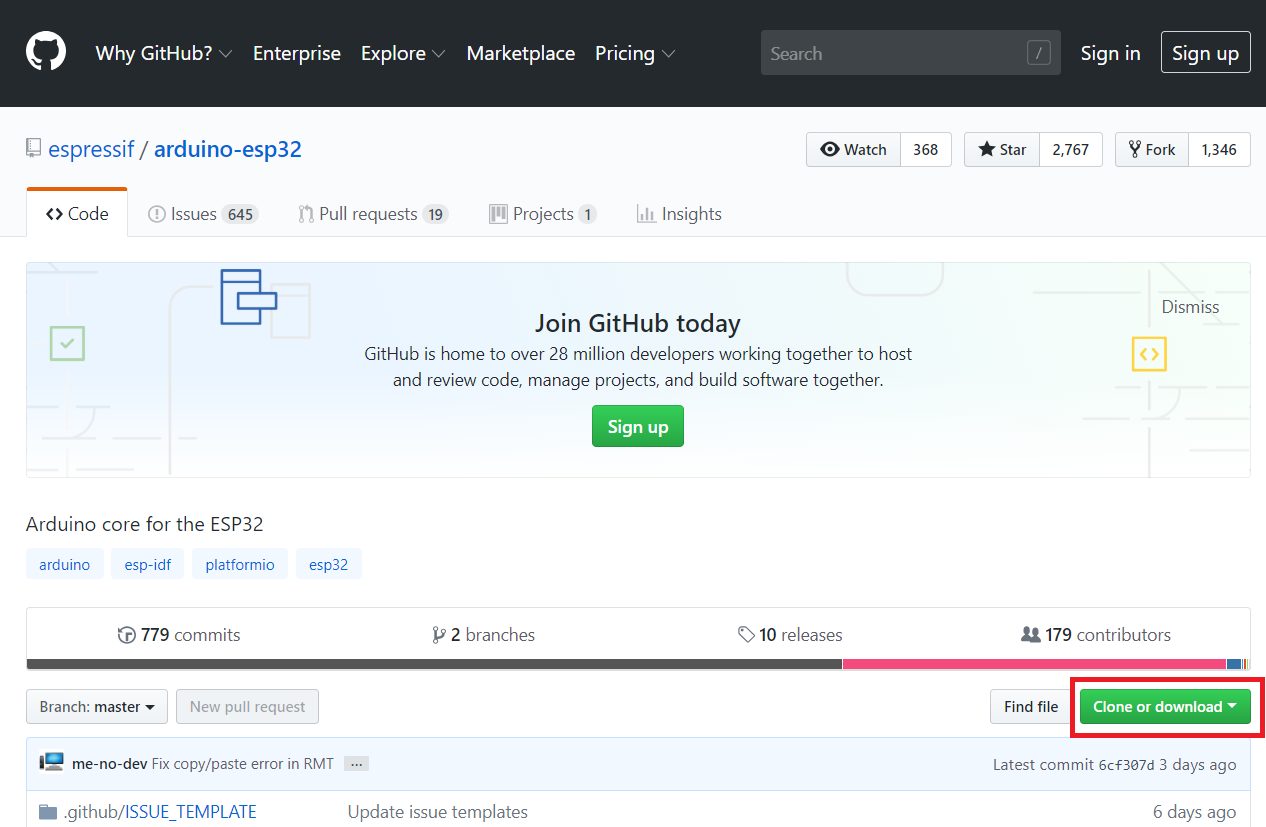Open the me-no-dev author link
The image size is (1266, 827).
(x=110, y=764)
